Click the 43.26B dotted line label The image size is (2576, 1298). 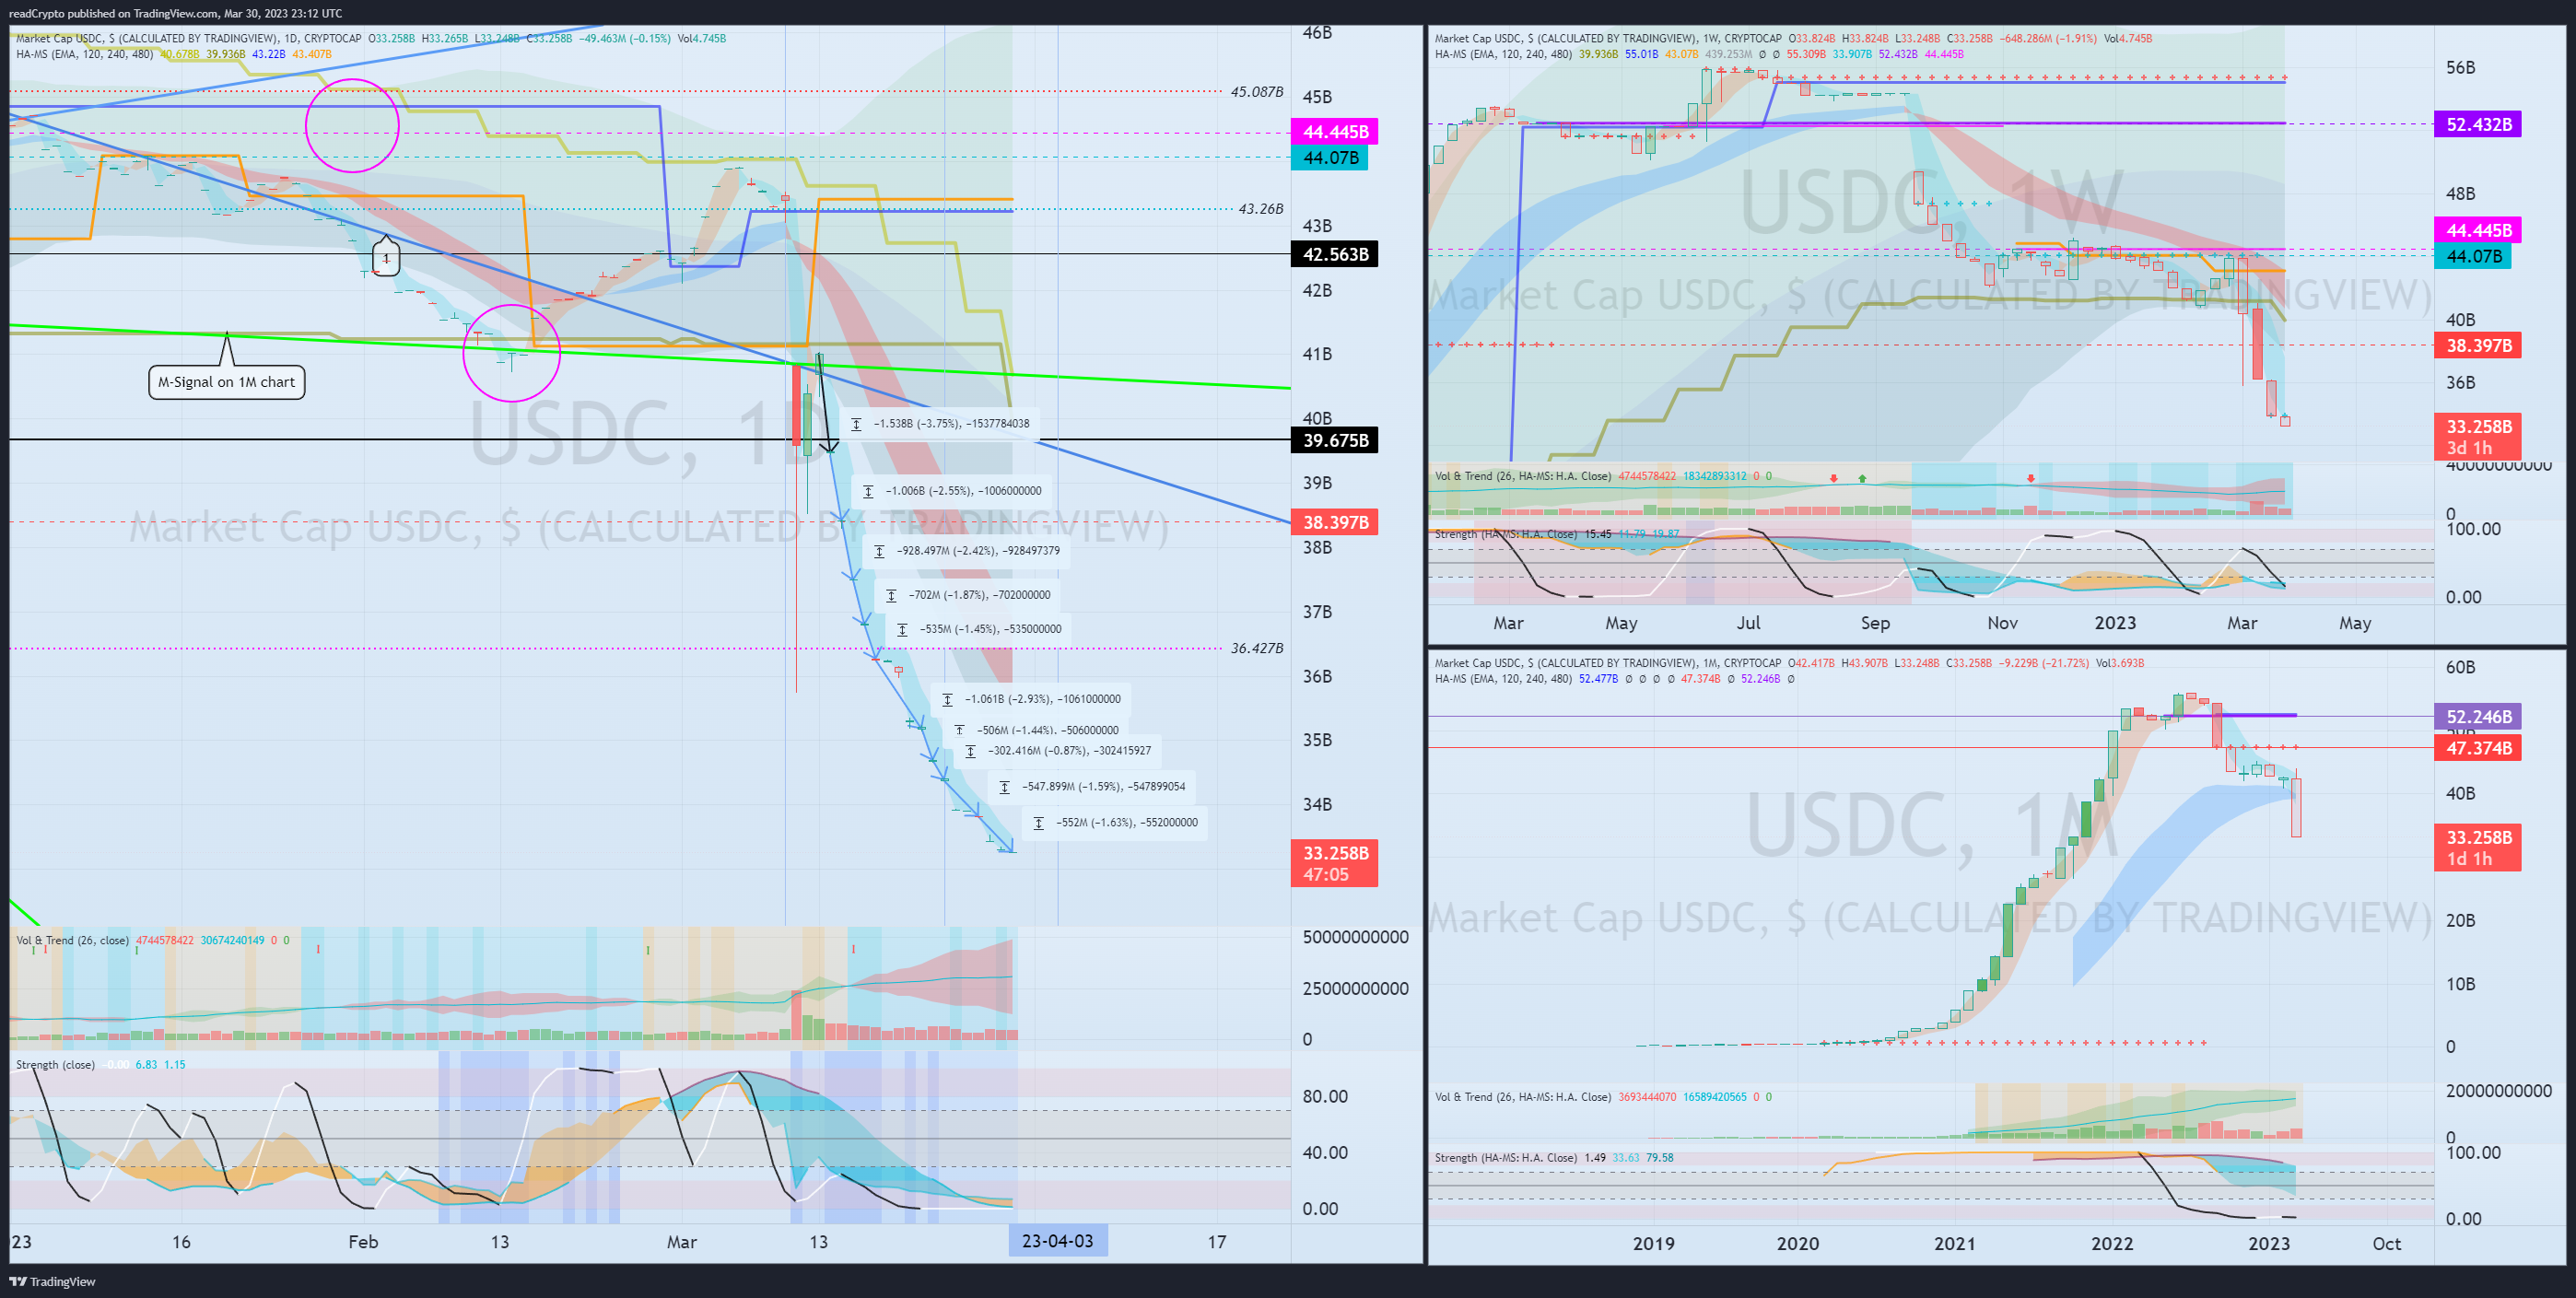(x=1260, y=209)
